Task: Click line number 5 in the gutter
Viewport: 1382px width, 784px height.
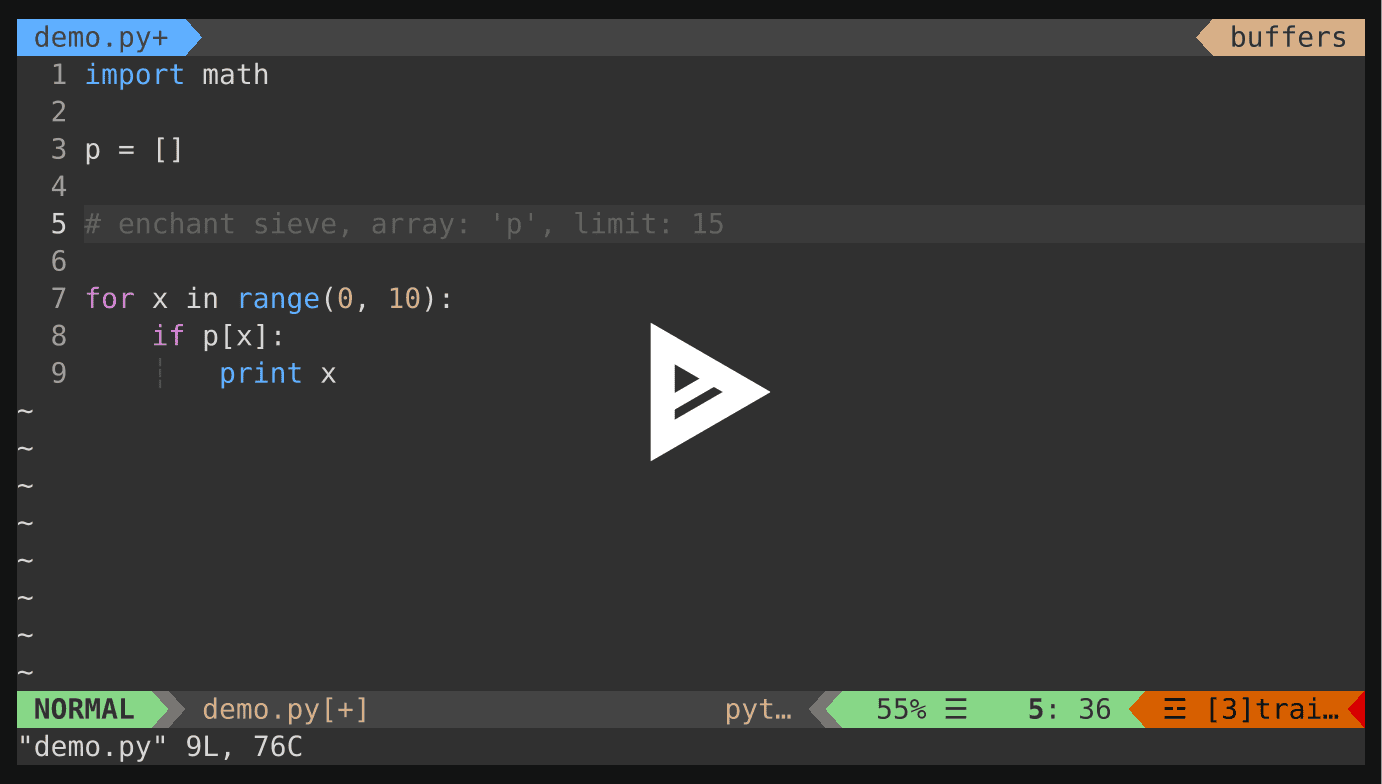Action: click(x=59, y=224)
